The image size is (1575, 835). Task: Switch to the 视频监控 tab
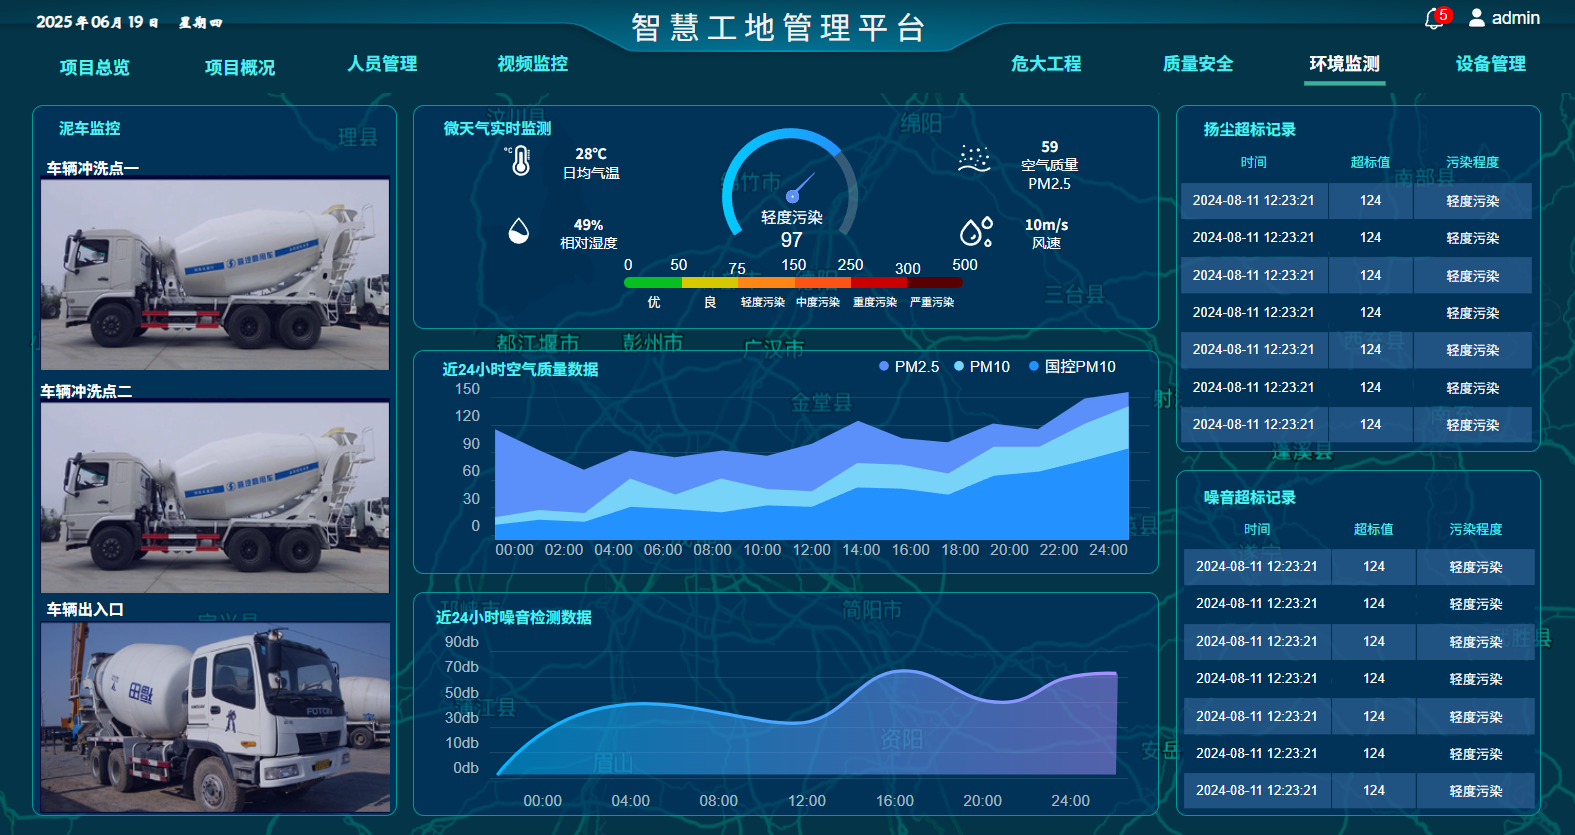(x=532, y=64)
